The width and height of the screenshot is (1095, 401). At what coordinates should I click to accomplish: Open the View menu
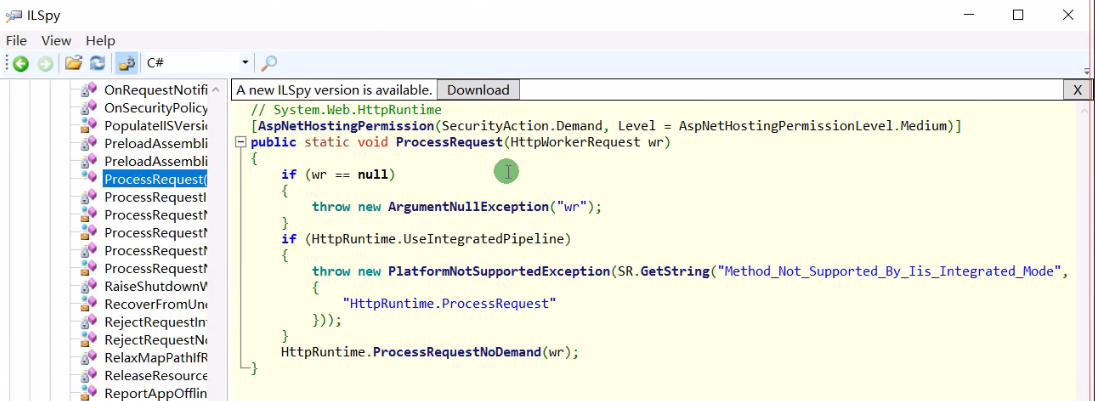pos(56,41)
